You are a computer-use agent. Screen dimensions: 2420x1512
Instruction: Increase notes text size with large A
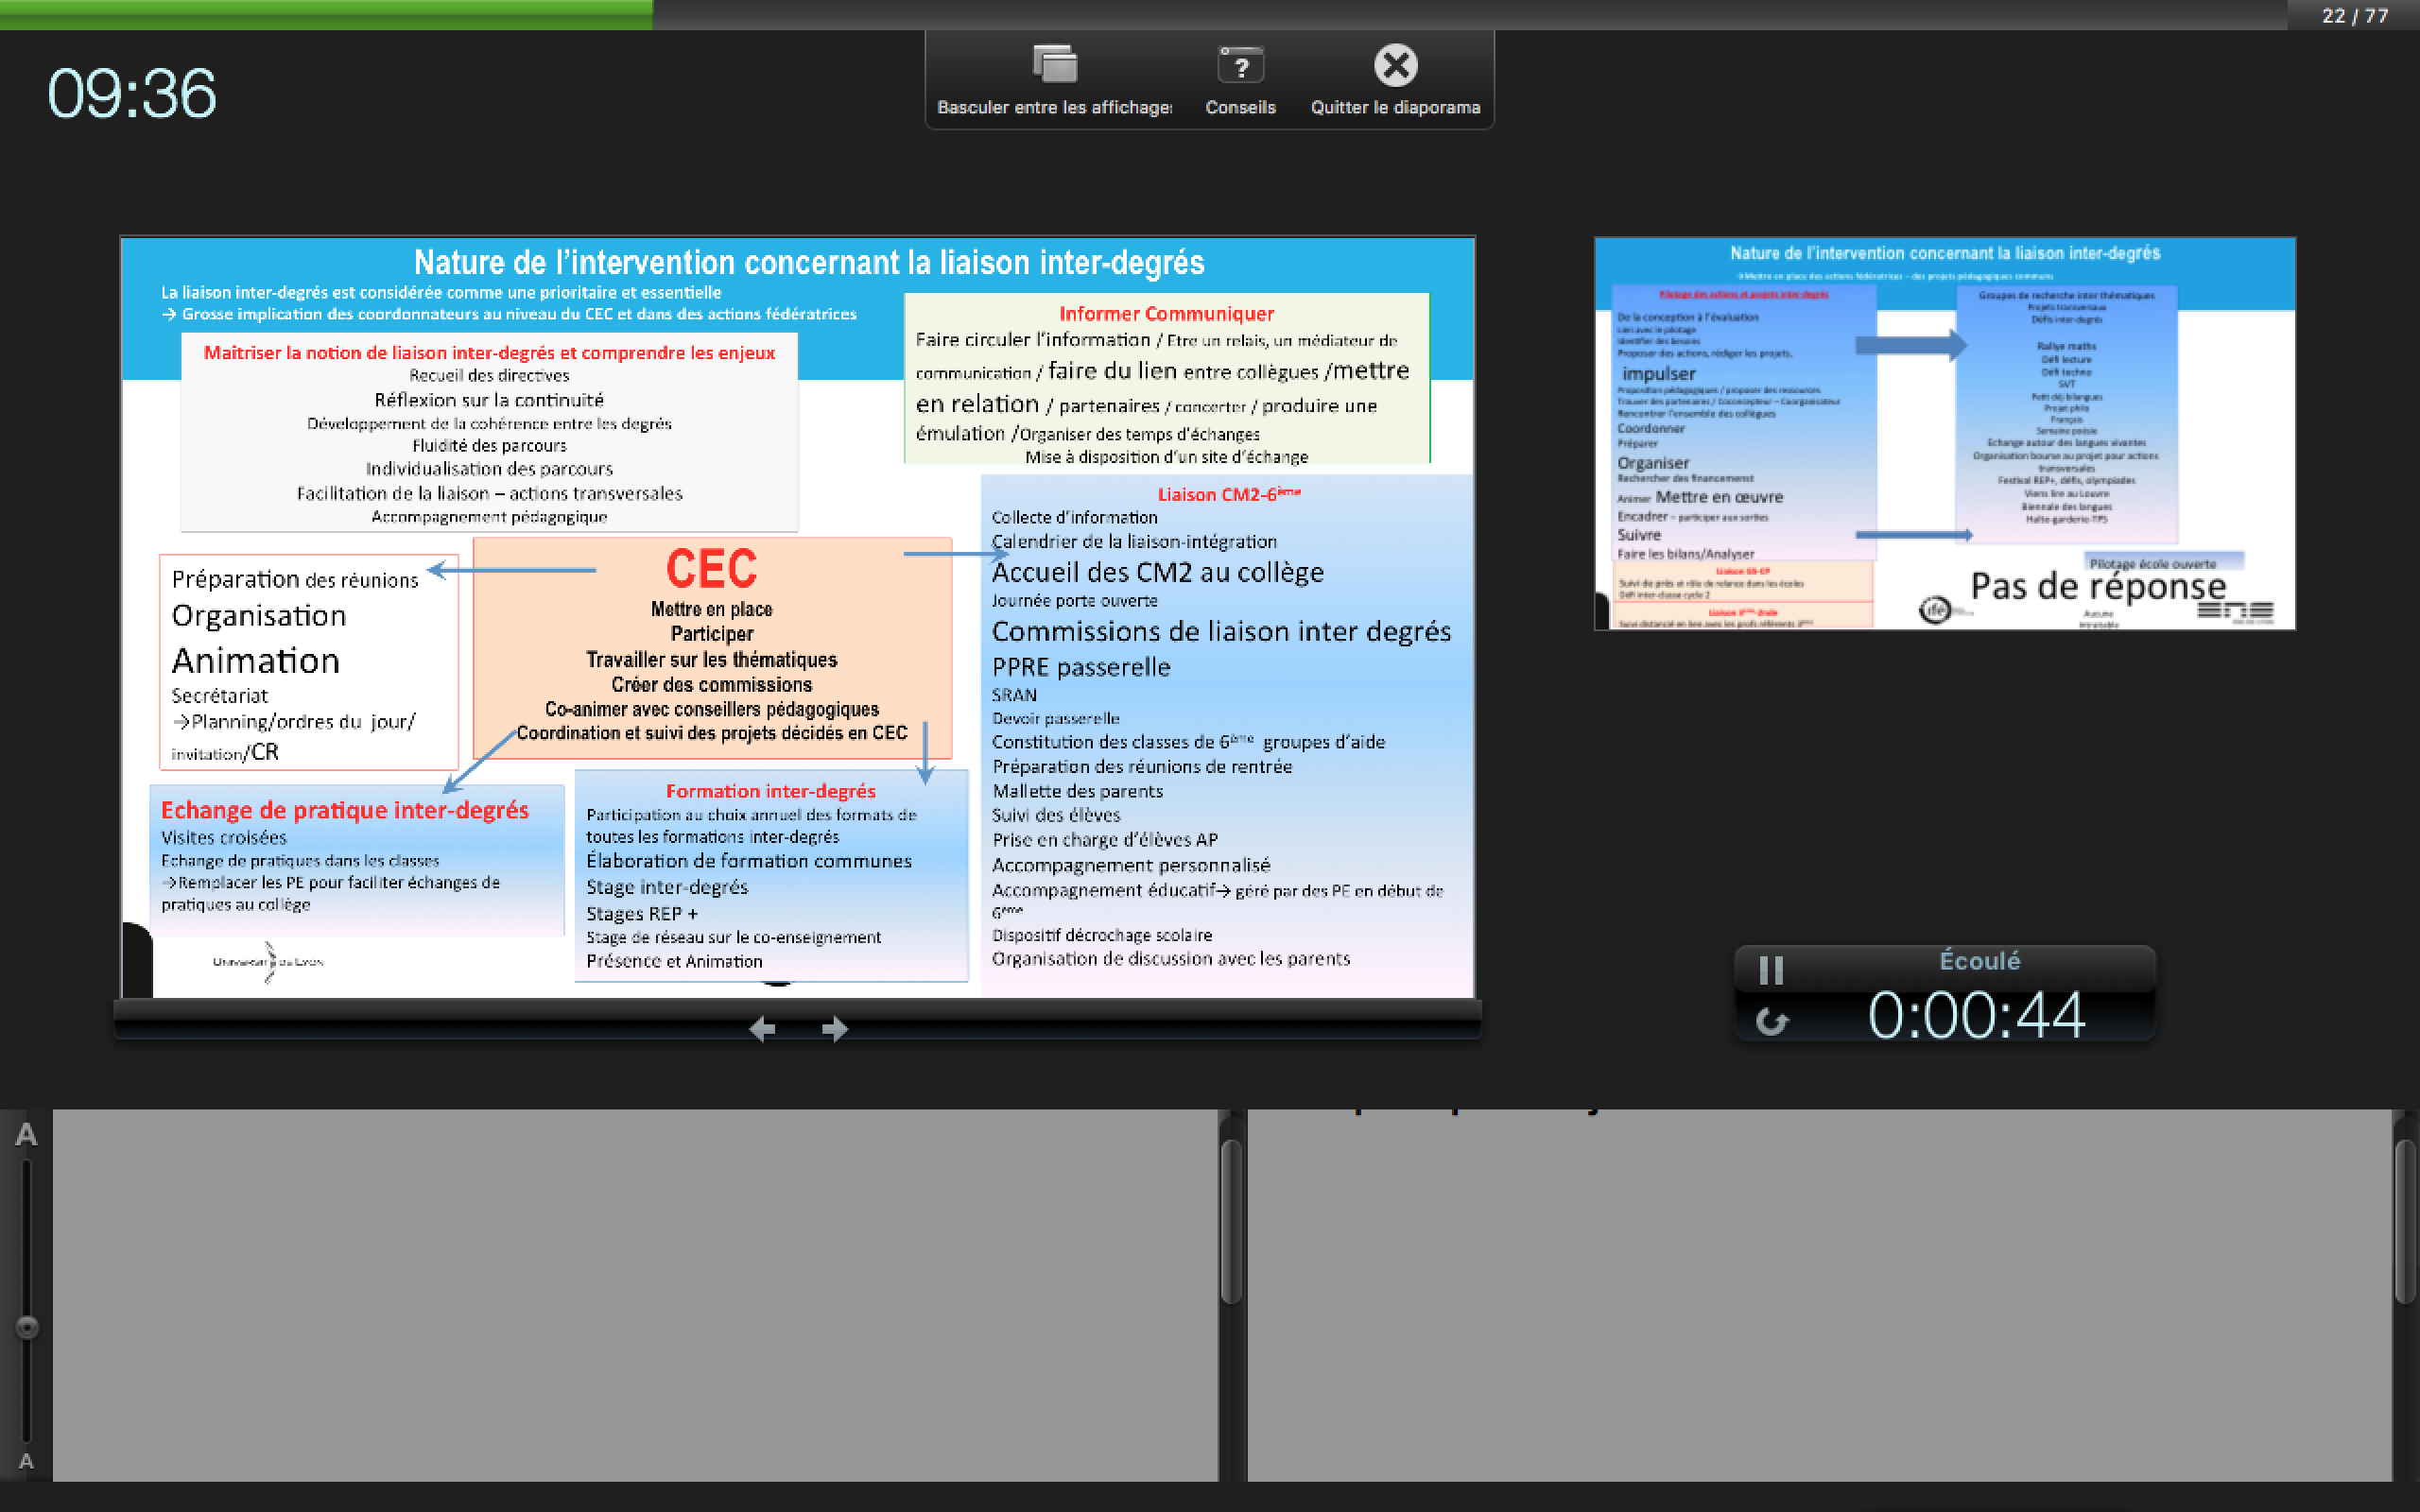(26, 1135)
